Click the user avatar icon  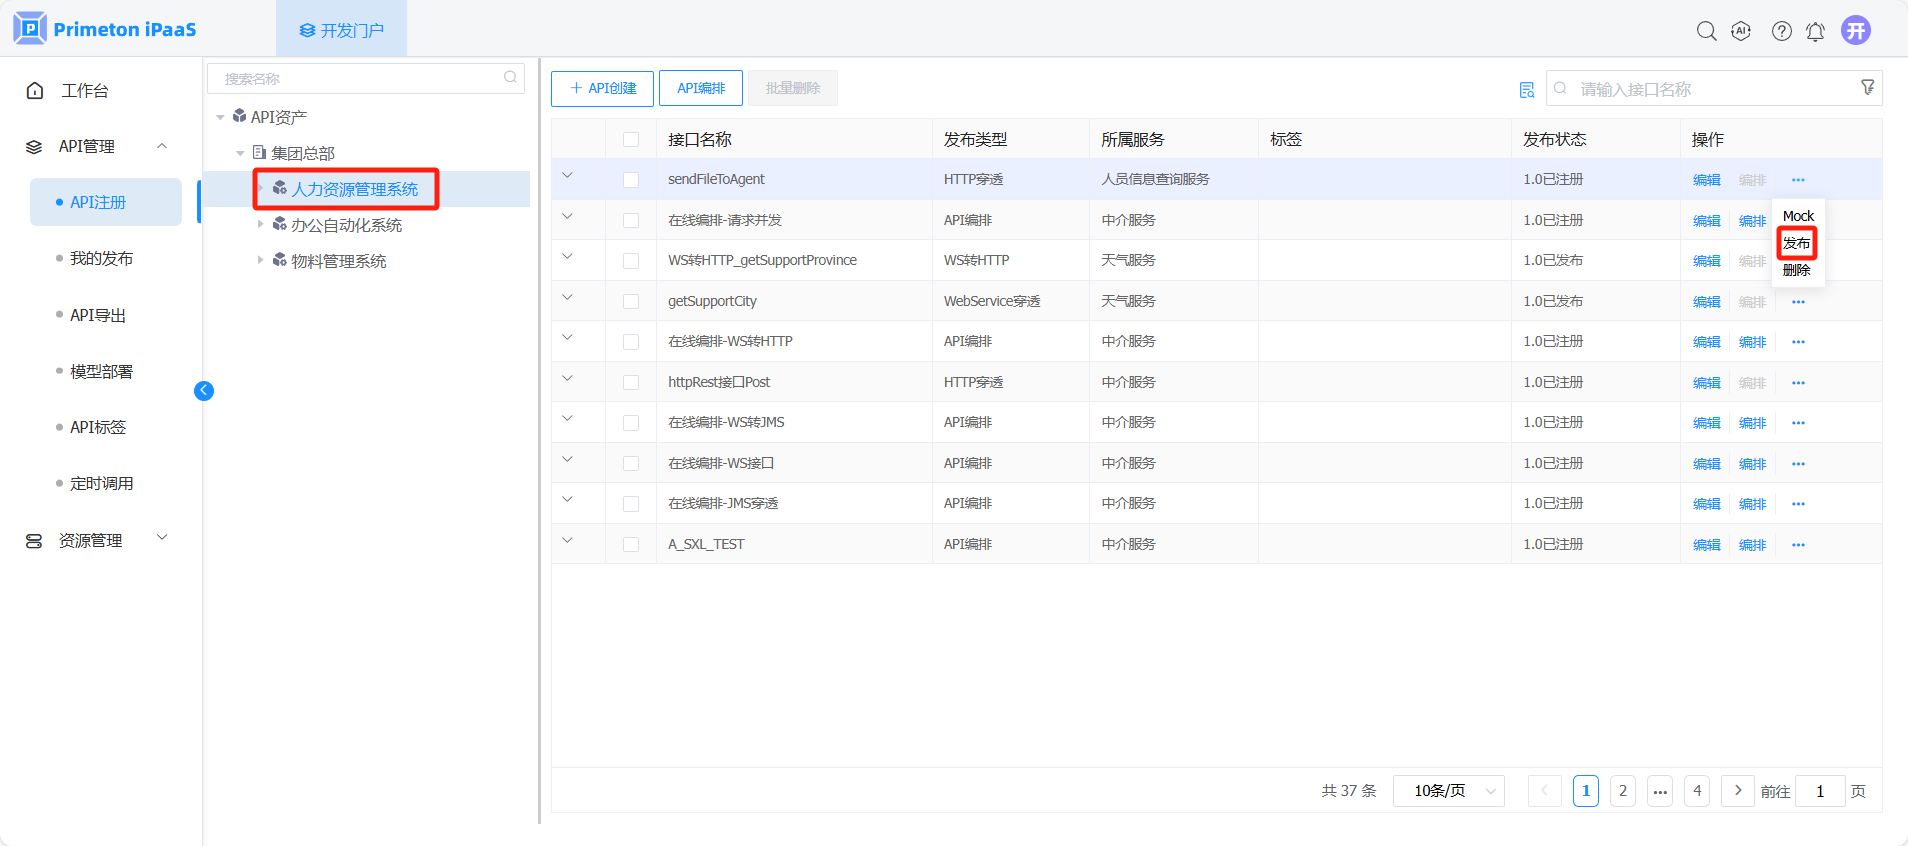(x=1856, y=31)
